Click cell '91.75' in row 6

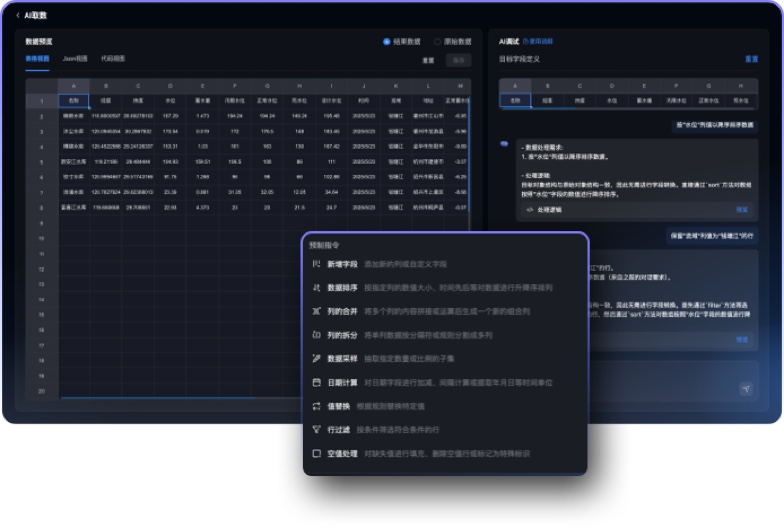coord(170,177)
